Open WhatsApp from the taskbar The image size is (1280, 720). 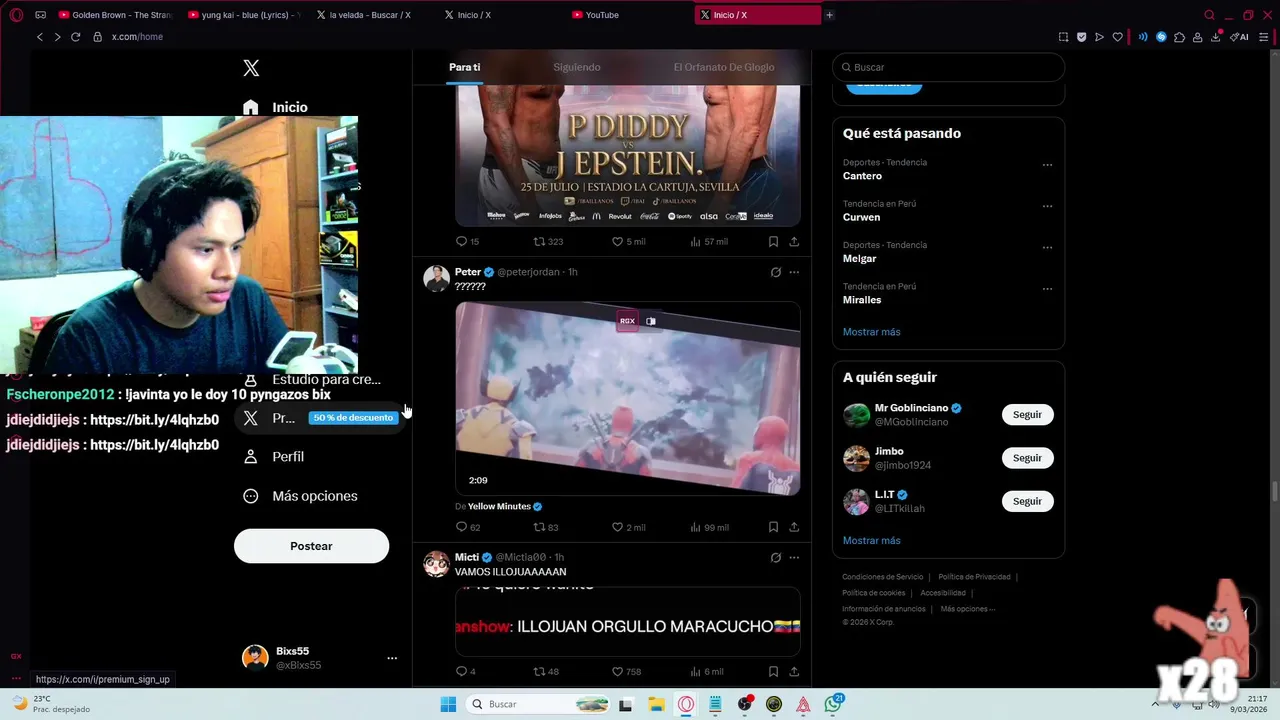pyautogui.click(x=833, y=704)
